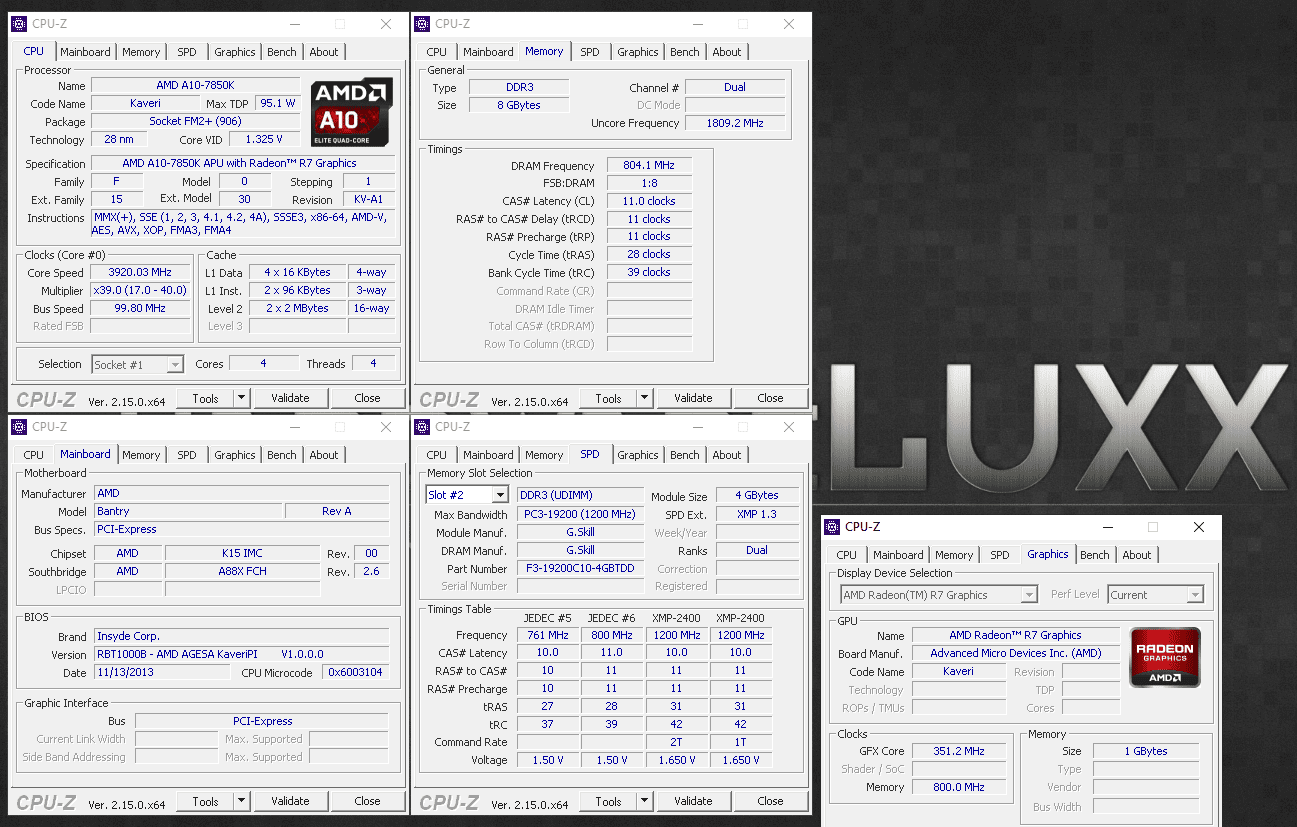Open Tools dropdown arrow in Mainboard window
This screenshot has height=827, width=1297.
pyautogui.click(x=241, y=801)
